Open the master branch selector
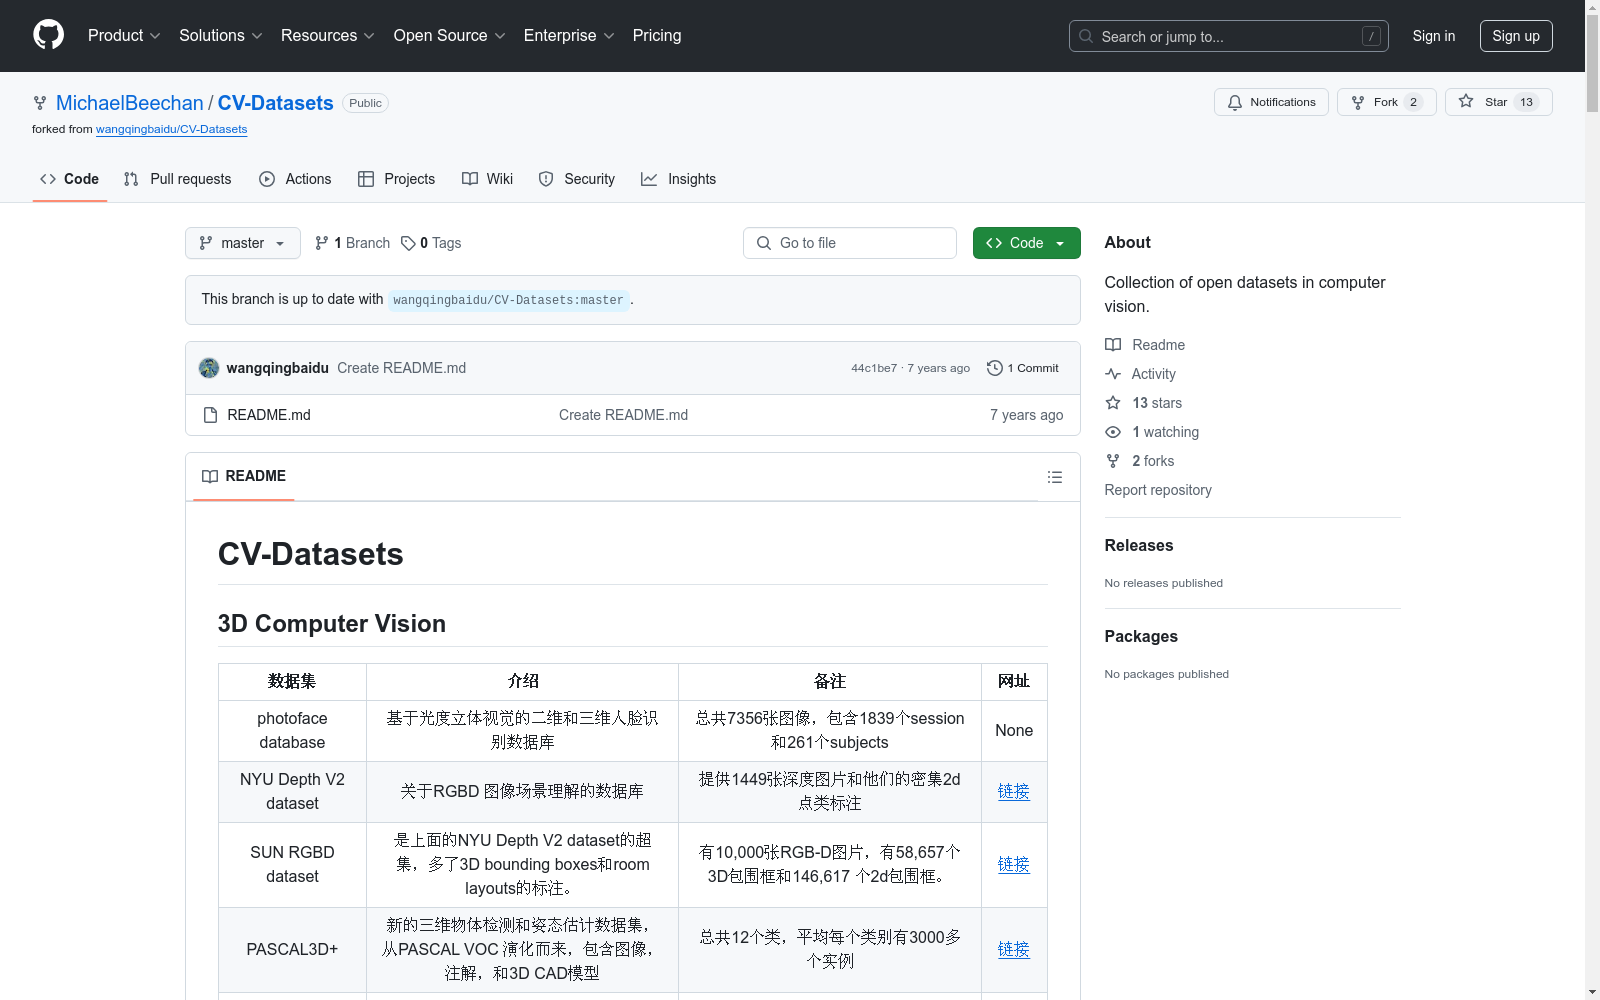The image size is (1600, 1000). [x=243, y=243]
